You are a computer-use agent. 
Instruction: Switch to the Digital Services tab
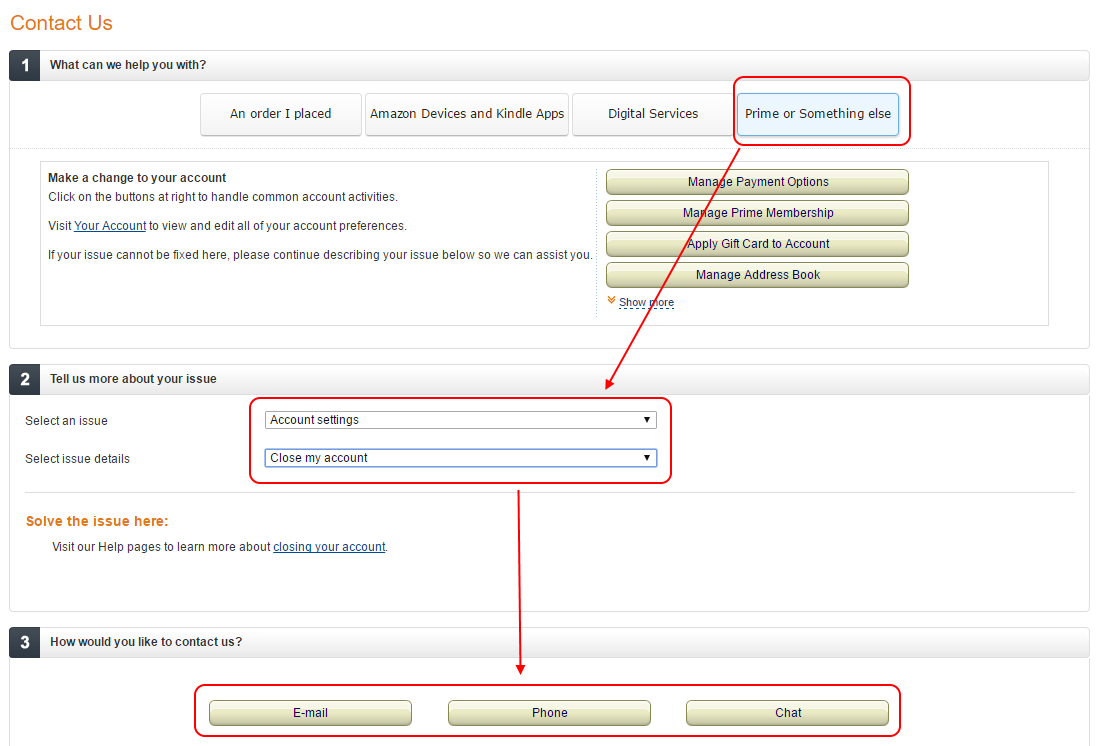click(x=653, y=114)
